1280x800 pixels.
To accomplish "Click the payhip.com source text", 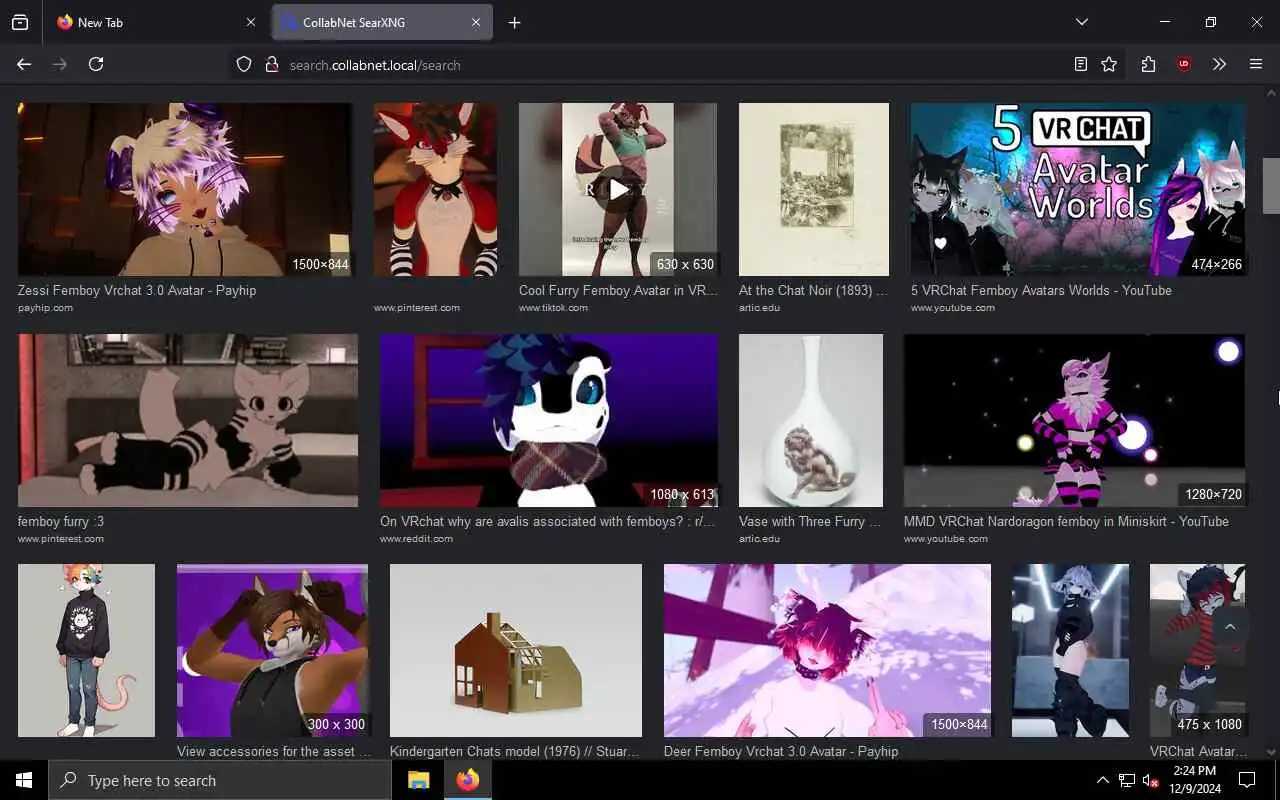I will [x=45, y=307].
